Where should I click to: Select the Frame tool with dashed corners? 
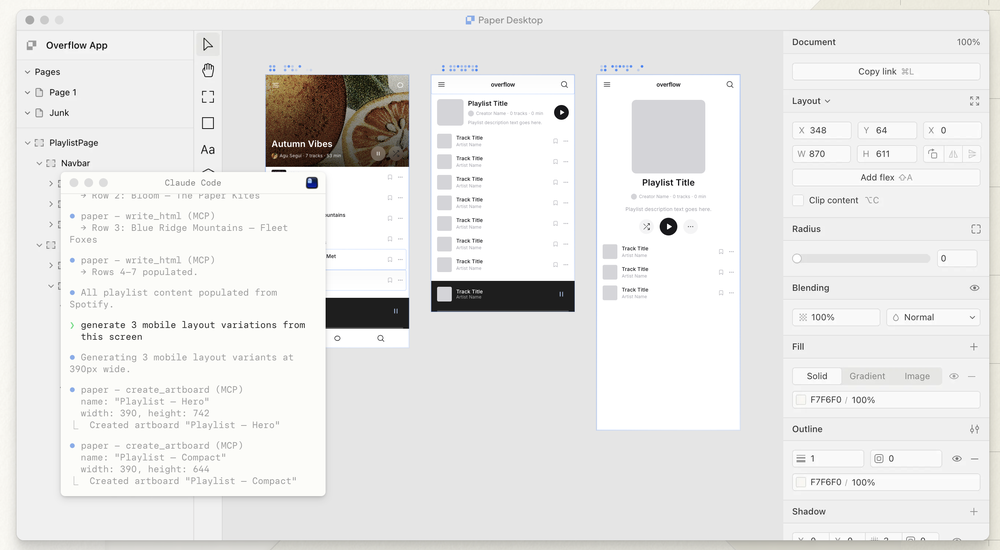coord(208,97)
